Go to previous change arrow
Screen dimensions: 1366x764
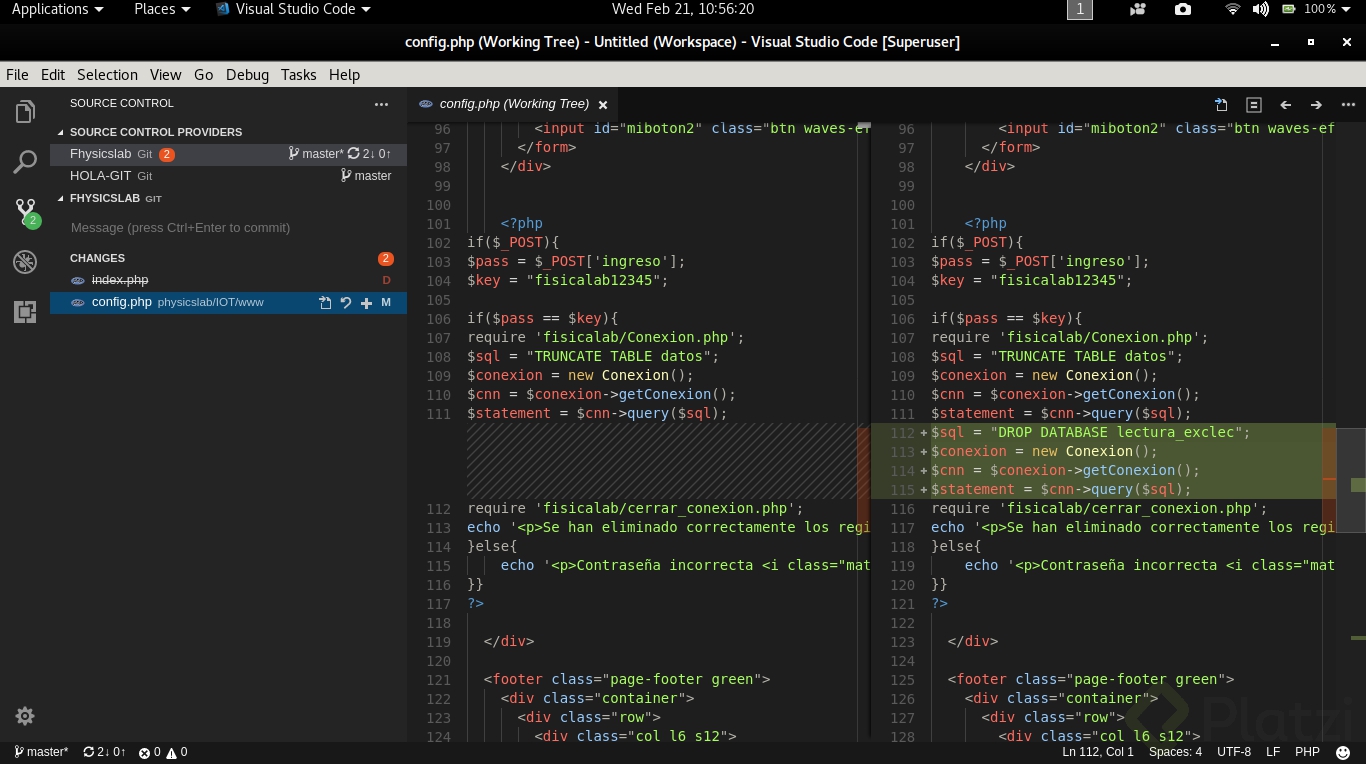(1286, 104)
